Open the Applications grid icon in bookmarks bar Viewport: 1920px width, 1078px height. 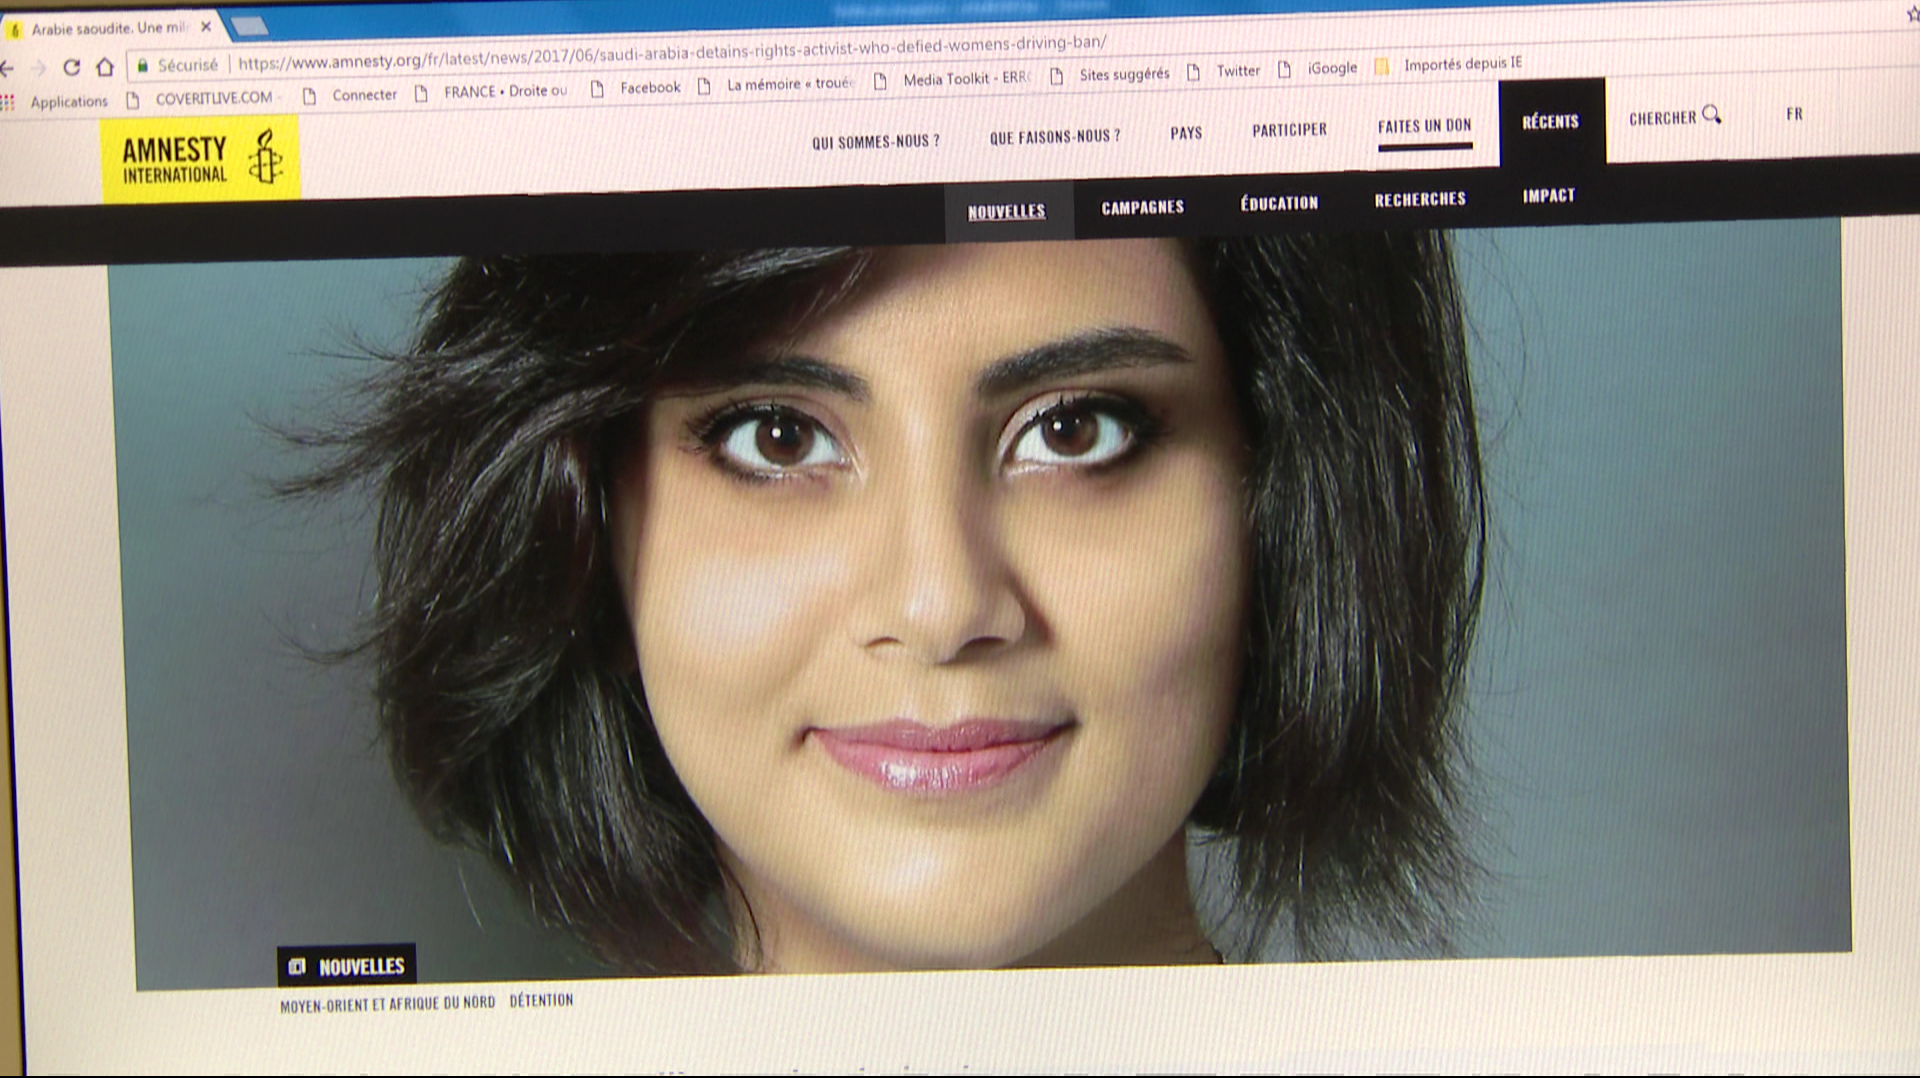[8, 102]
